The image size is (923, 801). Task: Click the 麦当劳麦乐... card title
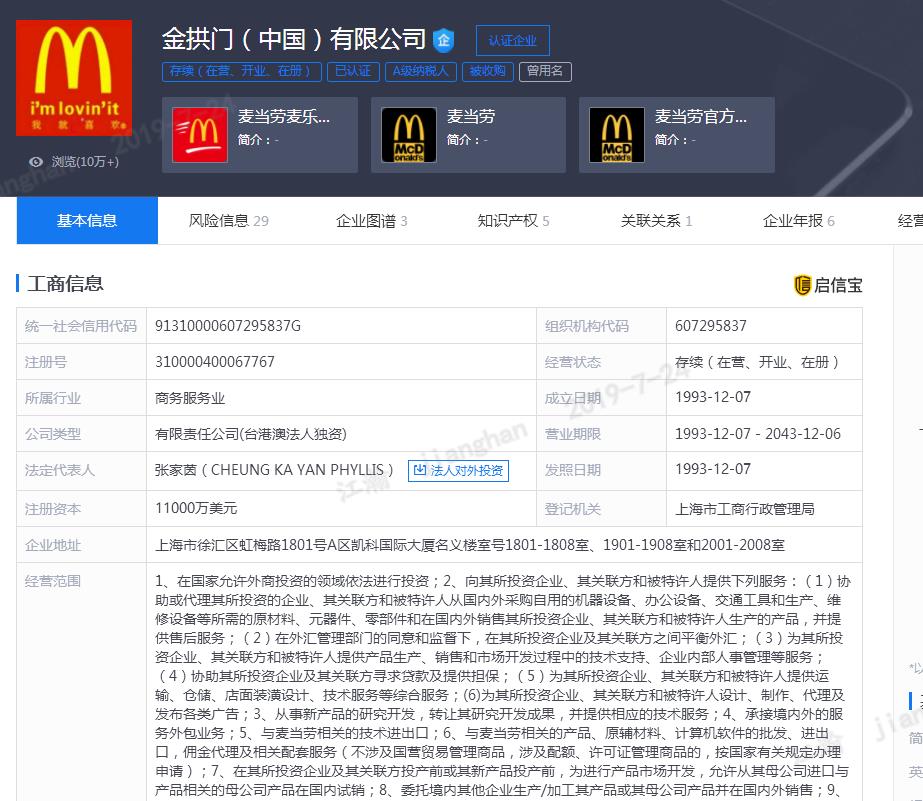tap(284, 117)
